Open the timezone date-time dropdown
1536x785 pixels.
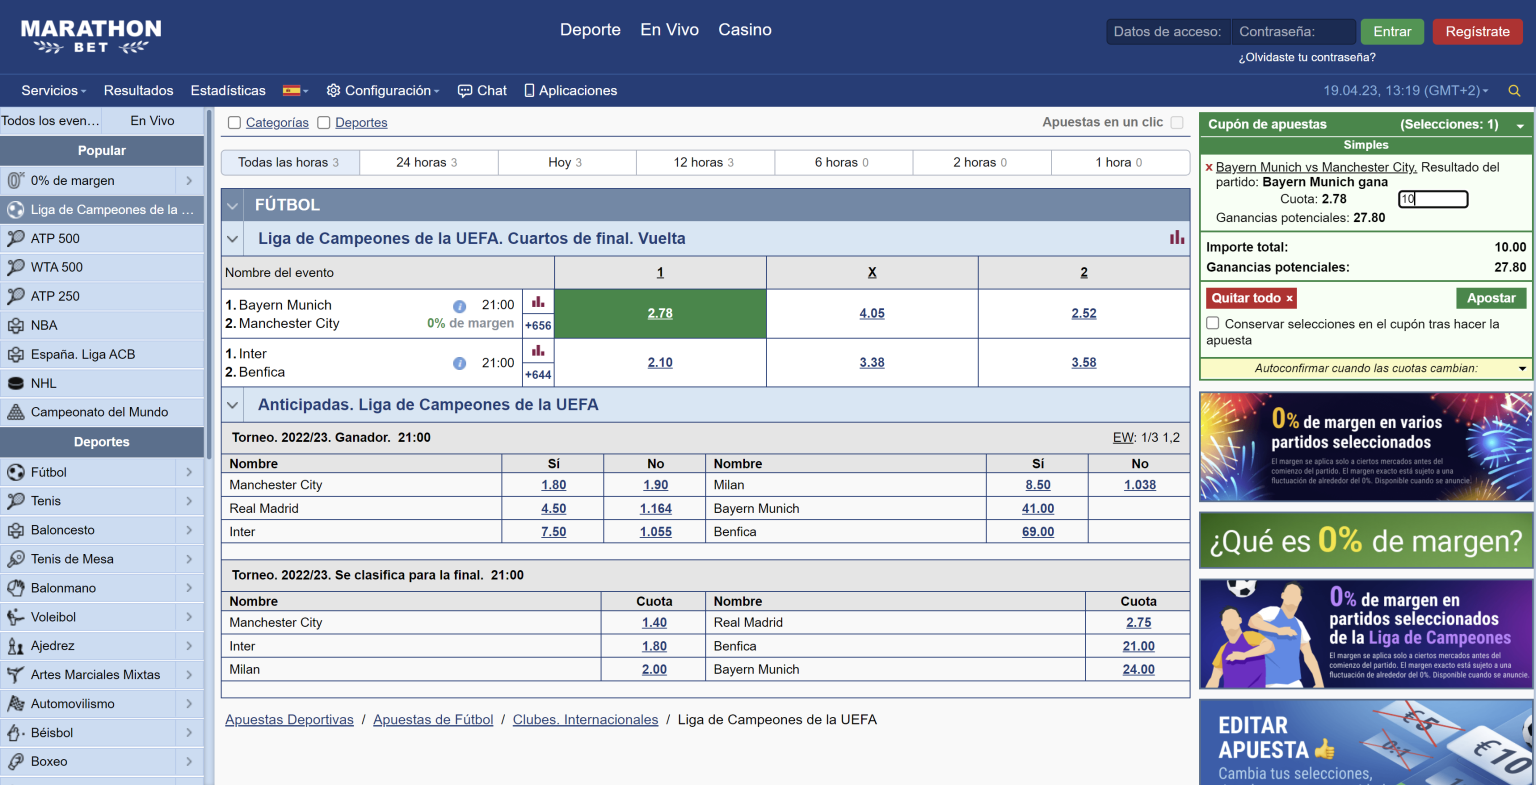[1406, 91]
